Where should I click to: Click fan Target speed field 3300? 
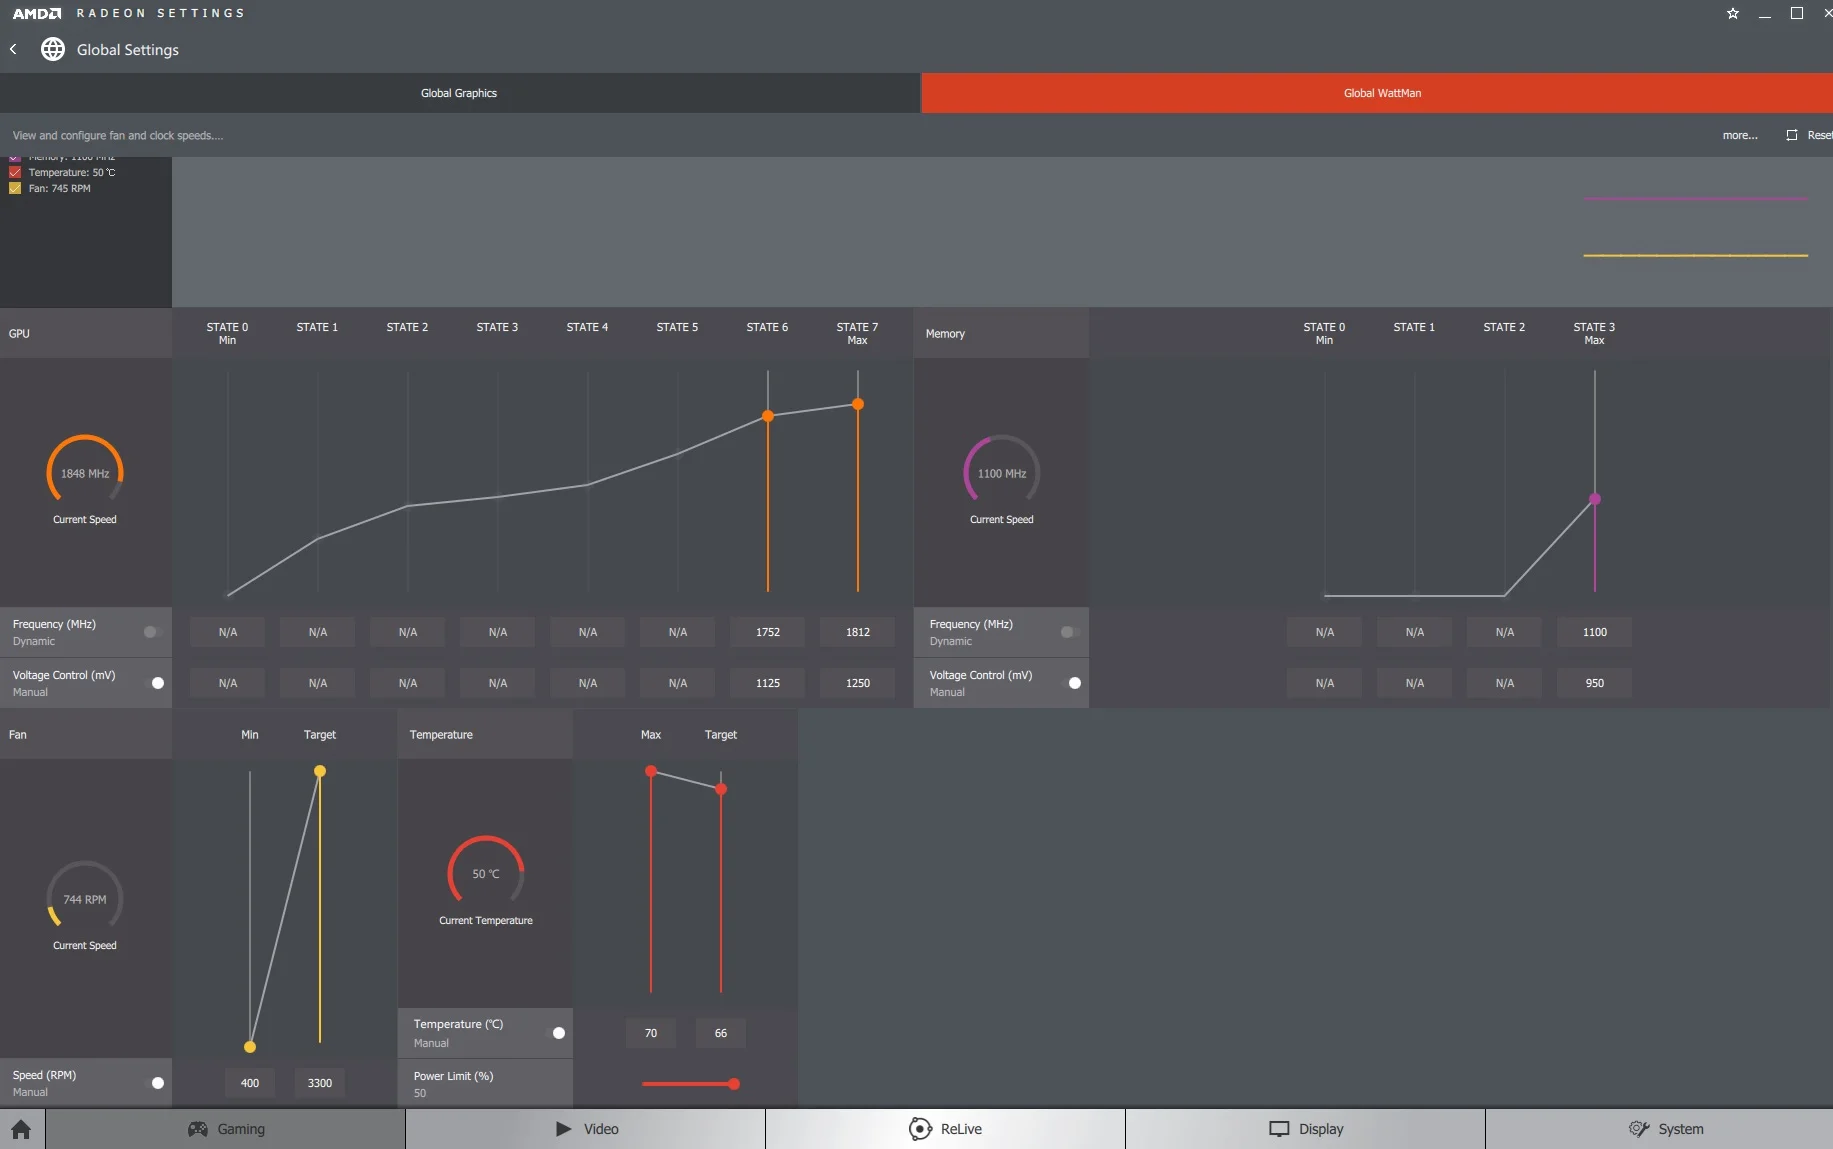tap(320, 1083)
